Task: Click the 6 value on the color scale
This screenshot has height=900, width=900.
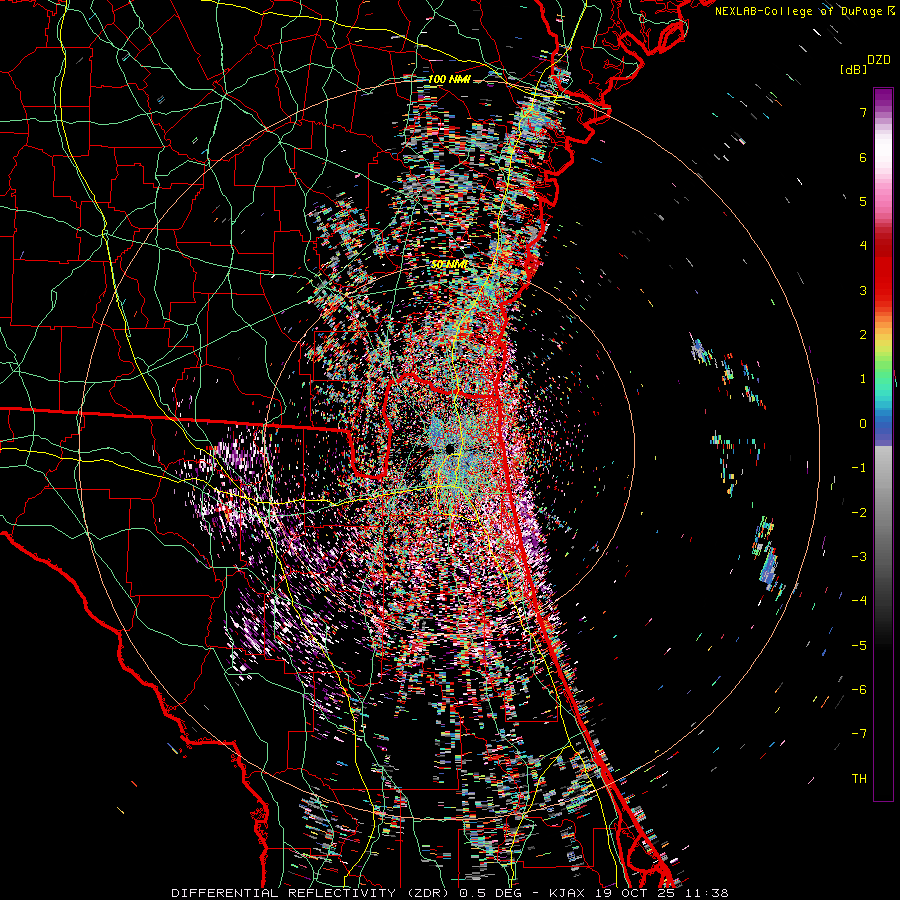Action: [863, 157]
